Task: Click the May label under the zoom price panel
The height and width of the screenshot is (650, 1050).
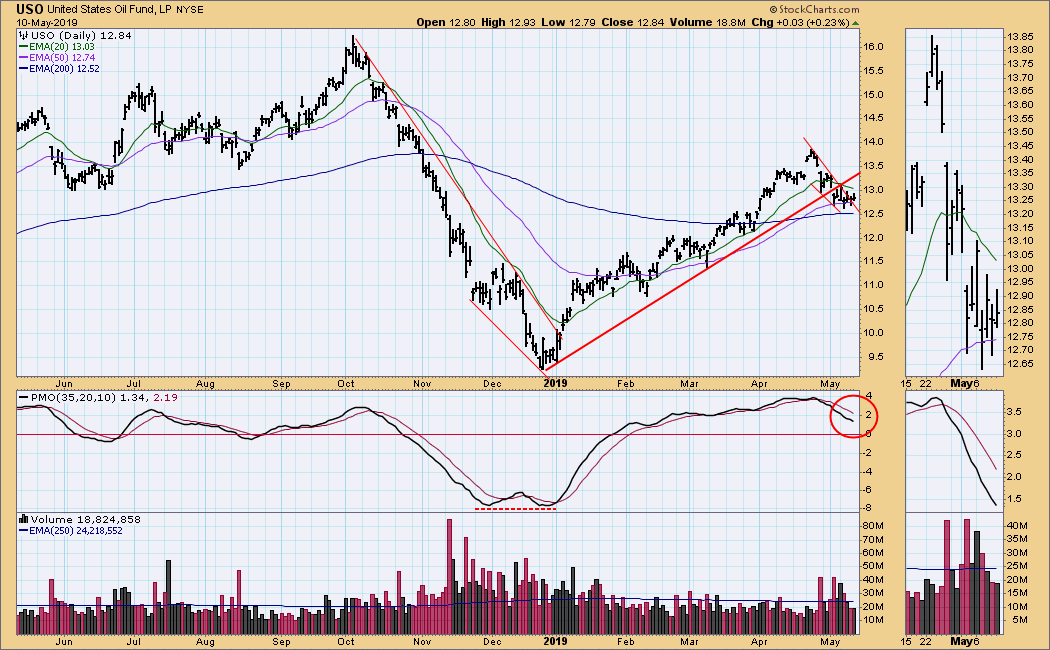Action: [961, 384]
